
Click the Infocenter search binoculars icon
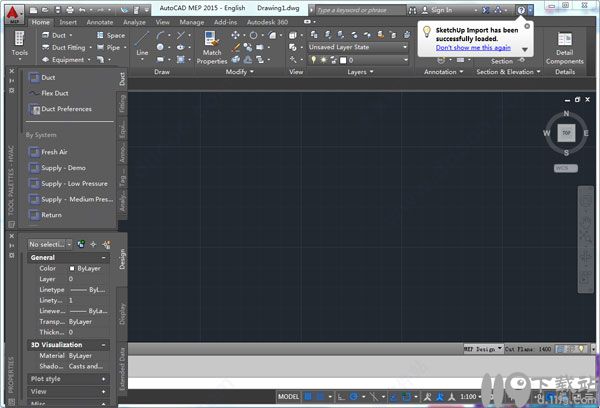pos(412,10)
